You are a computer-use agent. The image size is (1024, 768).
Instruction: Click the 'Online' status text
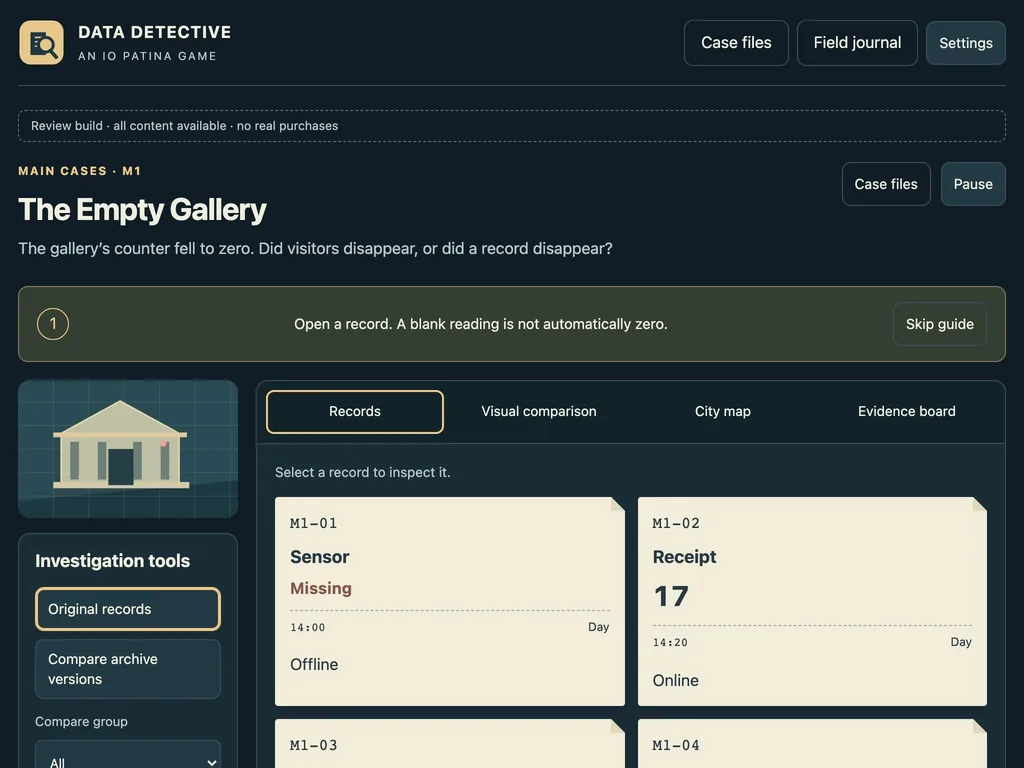pyautogui.click(x=675, y=680)
